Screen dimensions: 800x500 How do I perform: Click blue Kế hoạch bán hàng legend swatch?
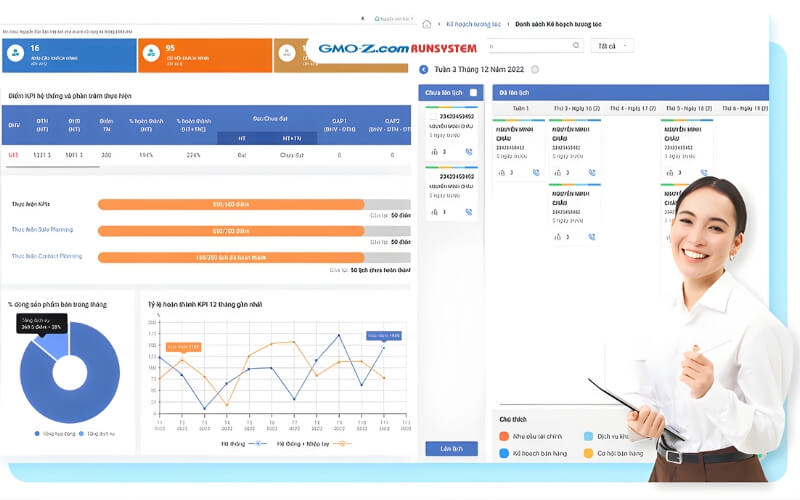click(504, 453)
